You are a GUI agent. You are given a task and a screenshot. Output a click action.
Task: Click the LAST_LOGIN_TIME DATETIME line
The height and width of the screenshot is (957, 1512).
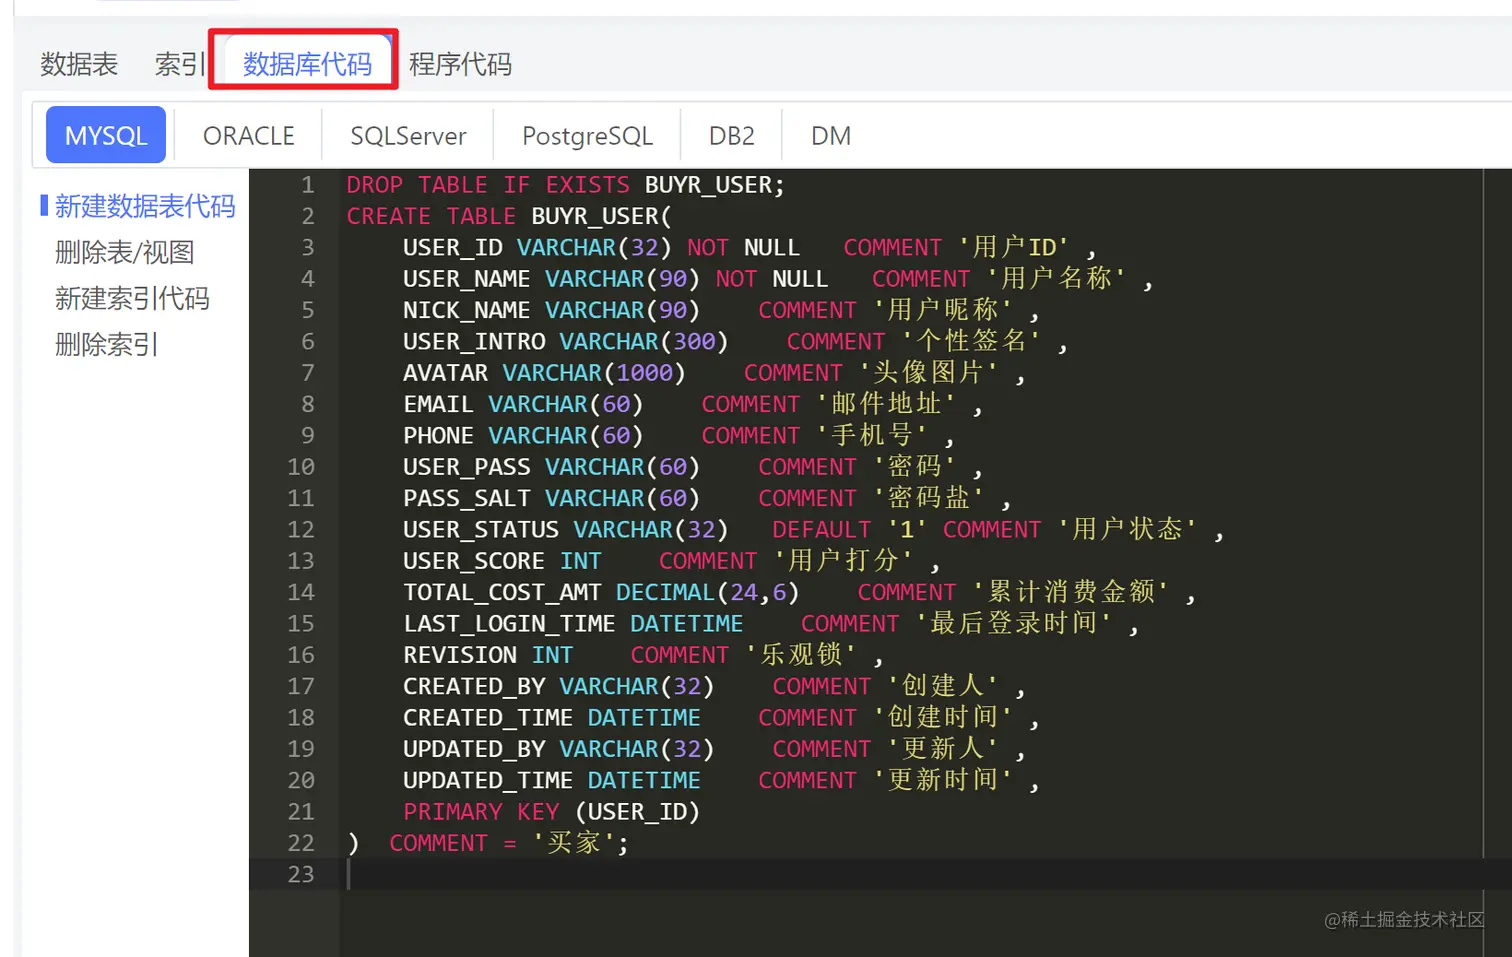[771, 623]
